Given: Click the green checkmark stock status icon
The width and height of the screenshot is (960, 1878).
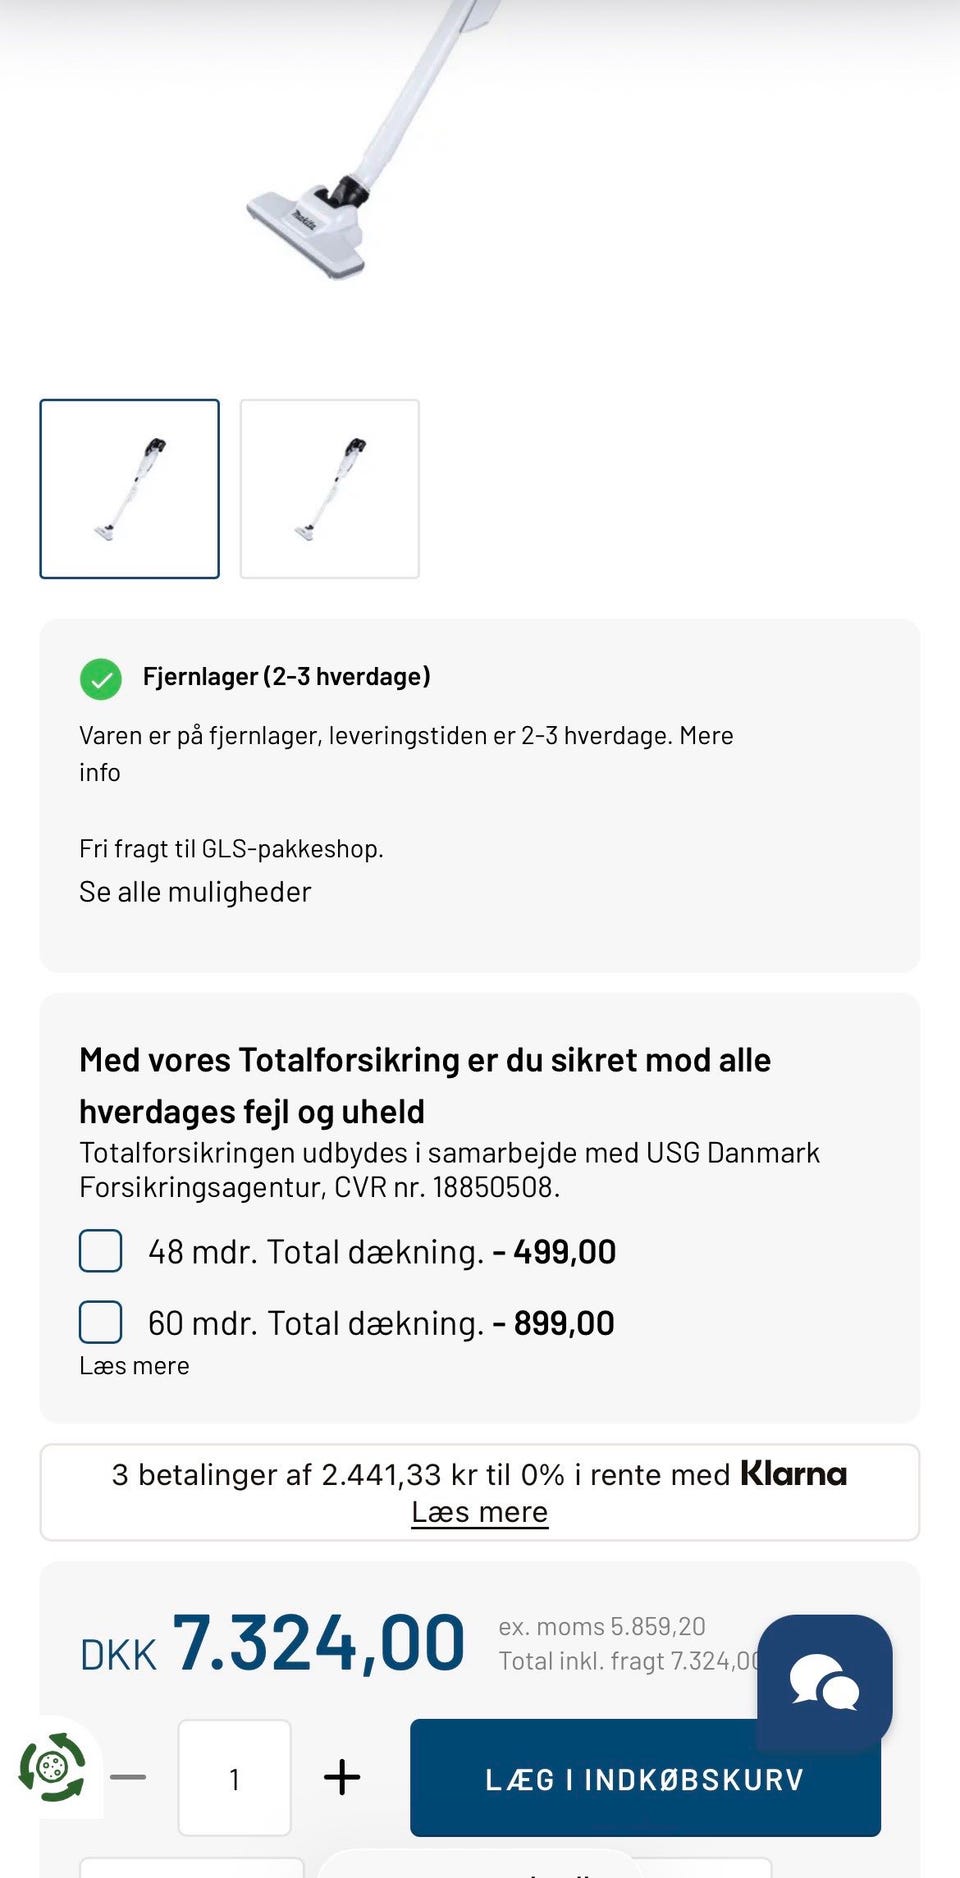Looking at the screenshot, I should (103, 677).
